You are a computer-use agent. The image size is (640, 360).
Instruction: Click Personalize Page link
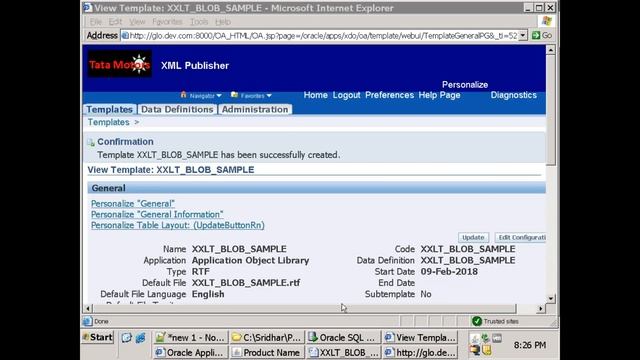pos(465,89)
